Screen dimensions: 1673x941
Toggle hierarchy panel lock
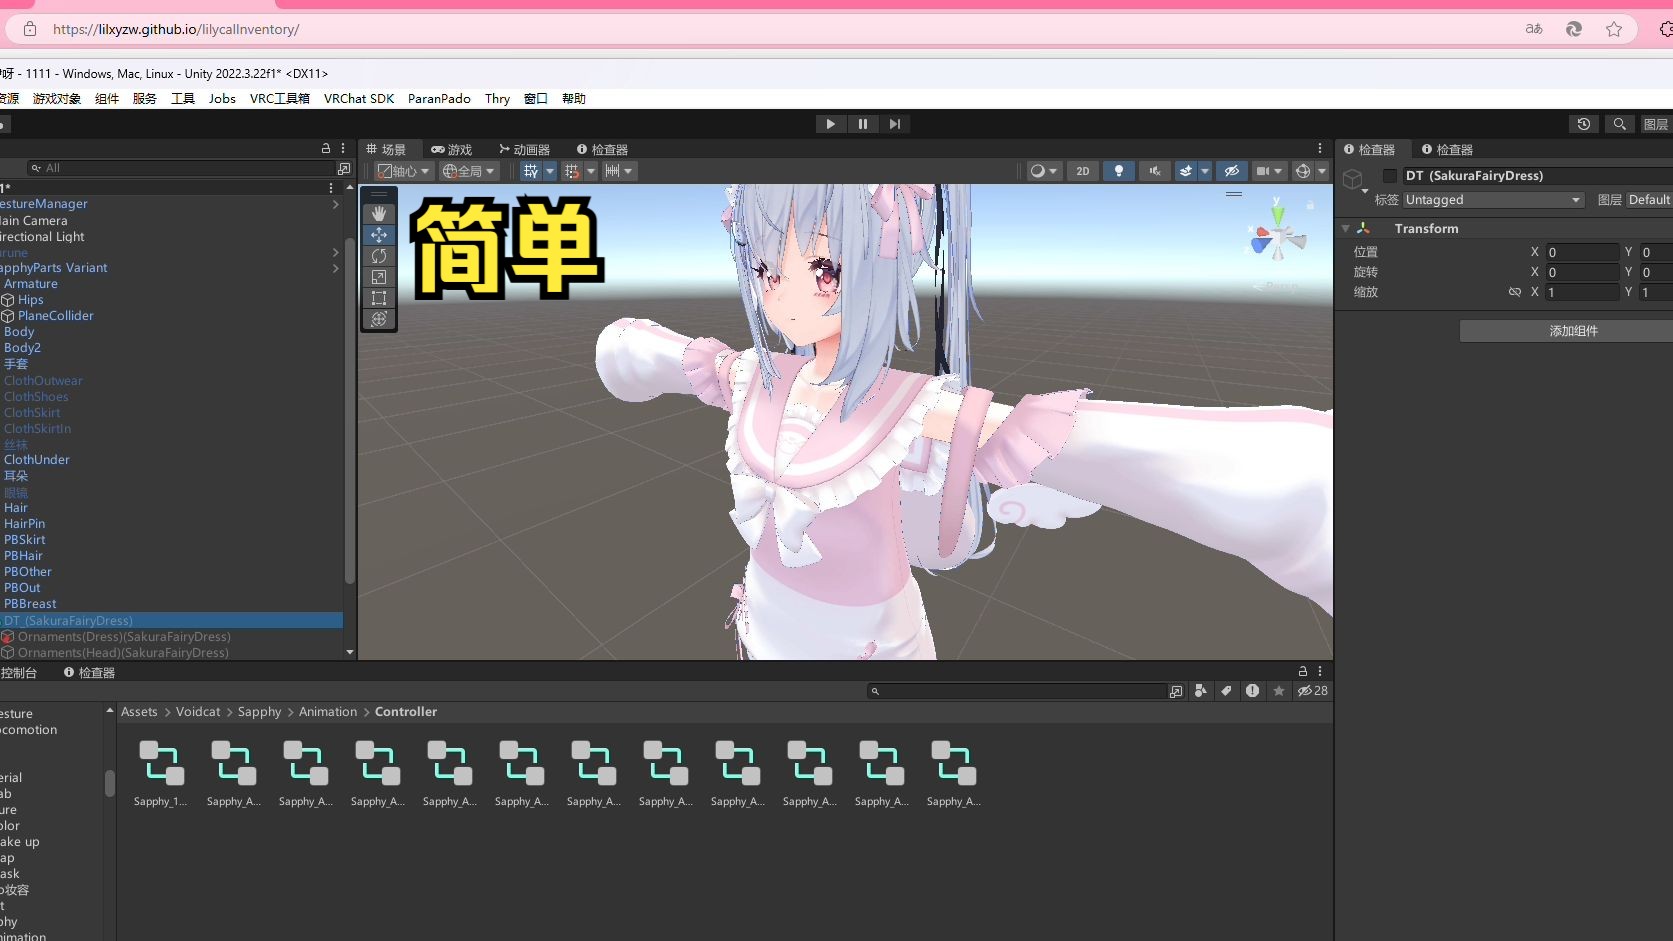tap(326, 148)
